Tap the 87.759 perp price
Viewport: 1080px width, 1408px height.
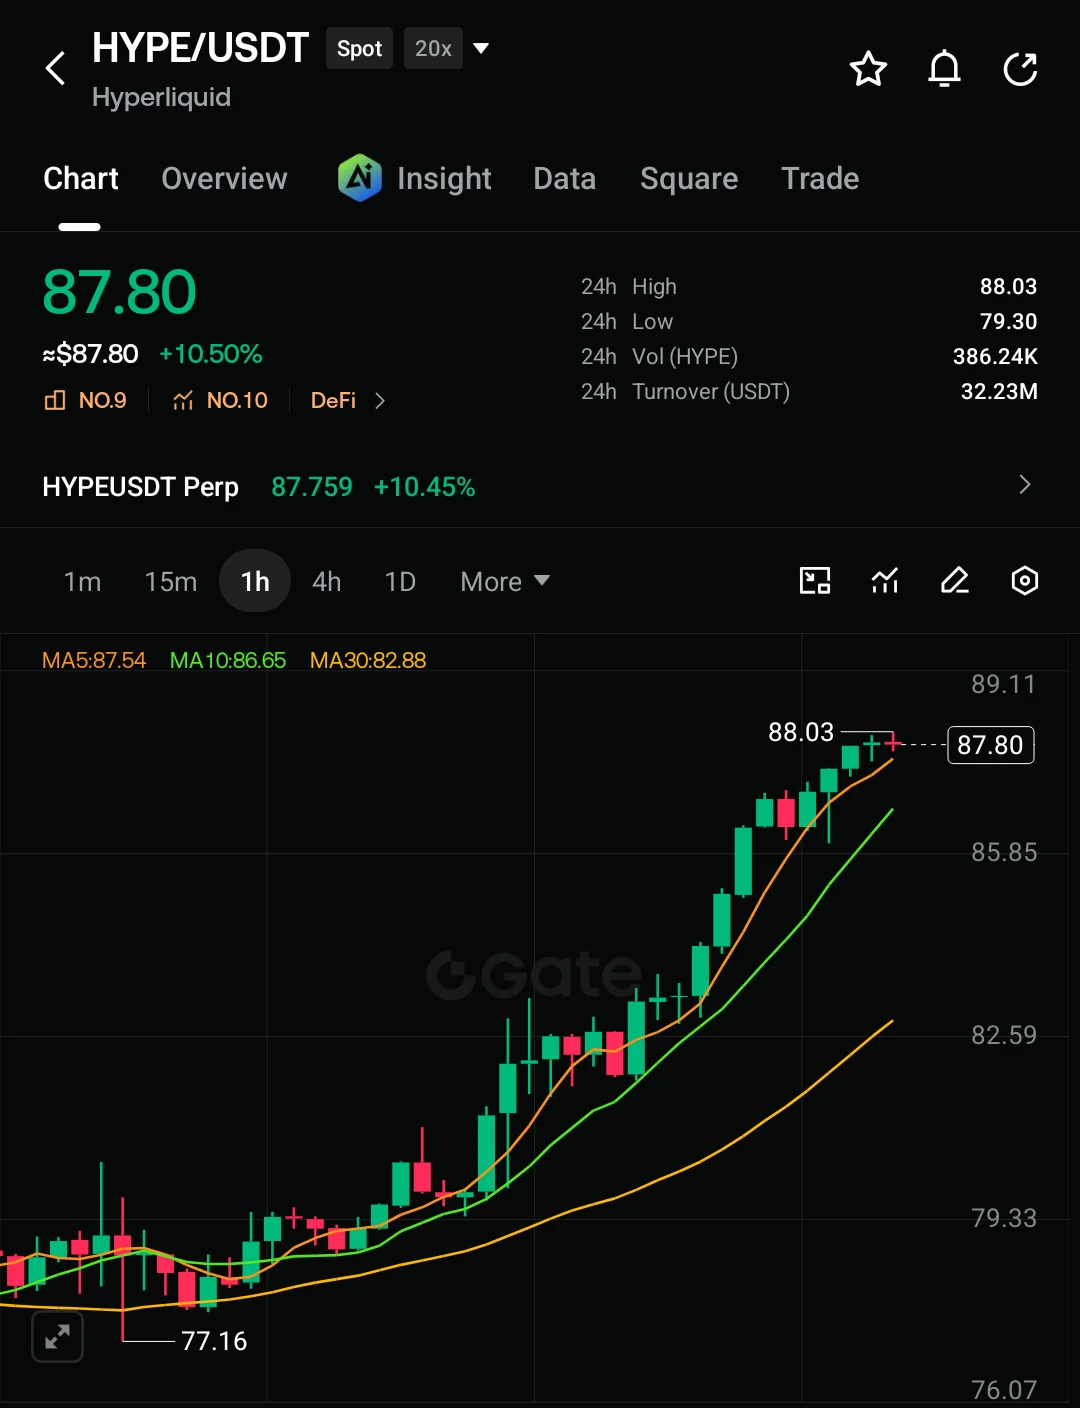[x=312, y=487]
